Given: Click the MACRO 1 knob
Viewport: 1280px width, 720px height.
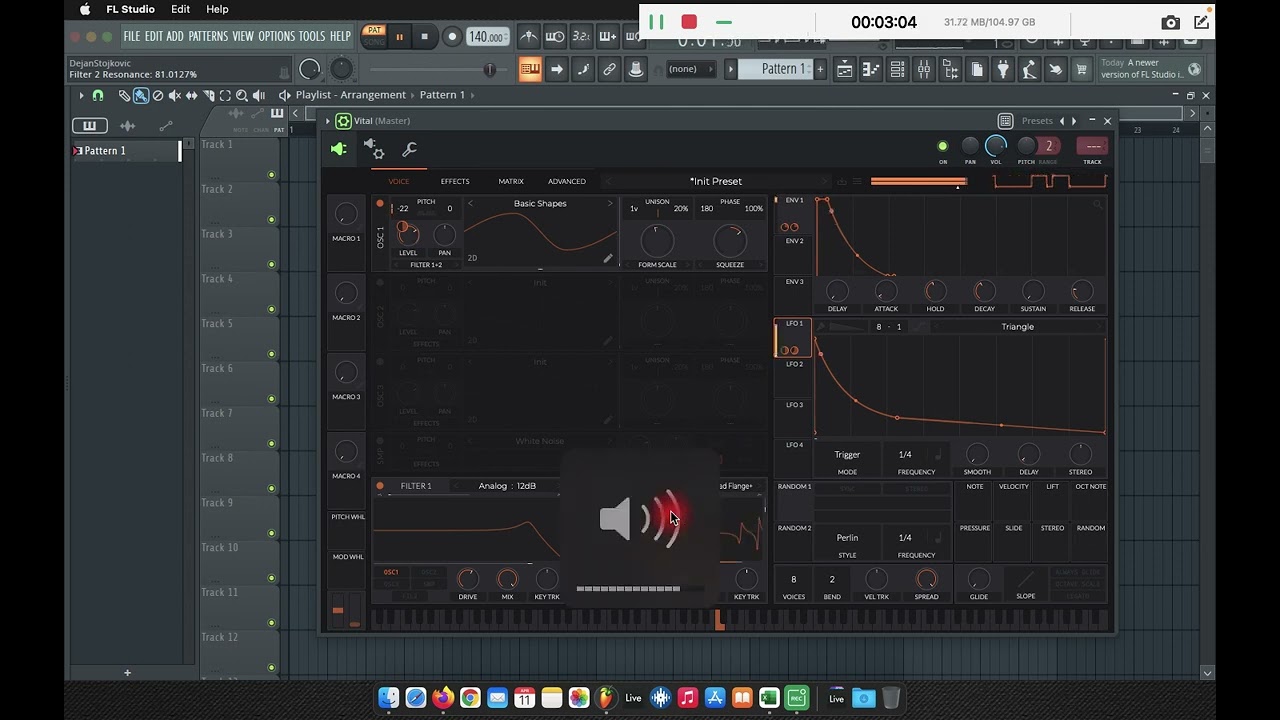Looking at the screenshot, I should coord(346,213).
